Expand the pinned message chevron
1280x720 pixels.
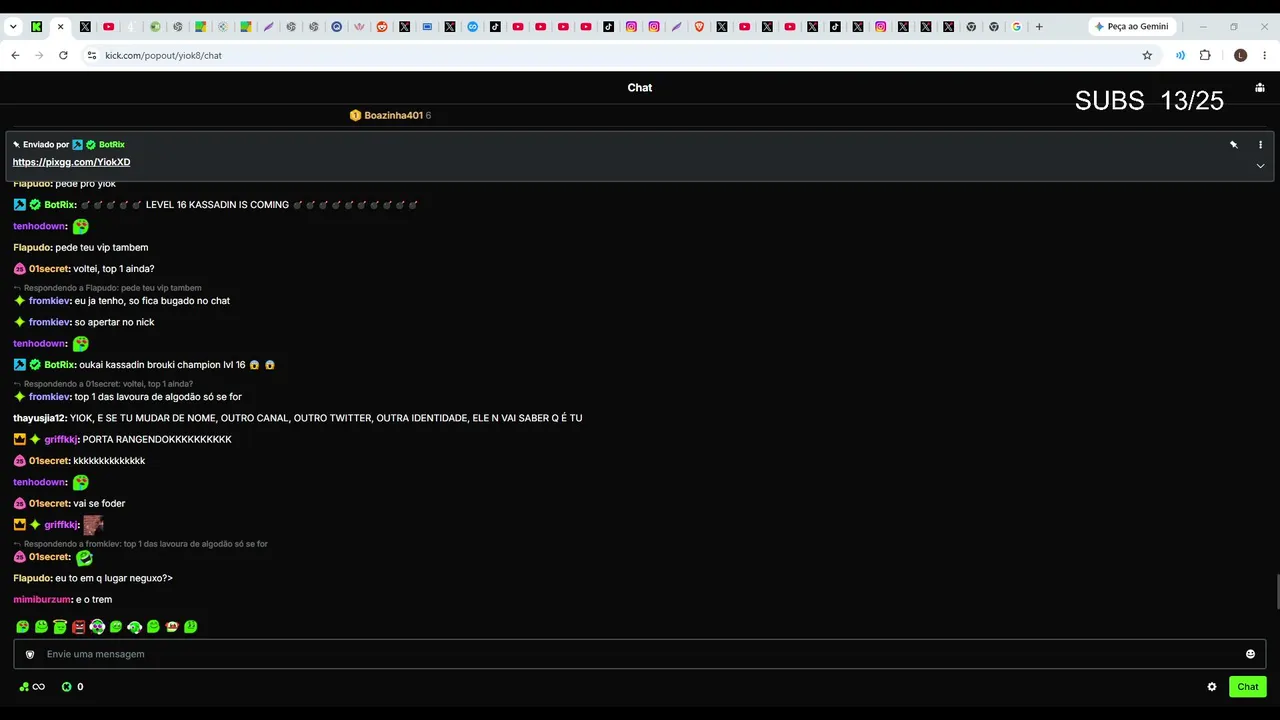[1260, 166]
